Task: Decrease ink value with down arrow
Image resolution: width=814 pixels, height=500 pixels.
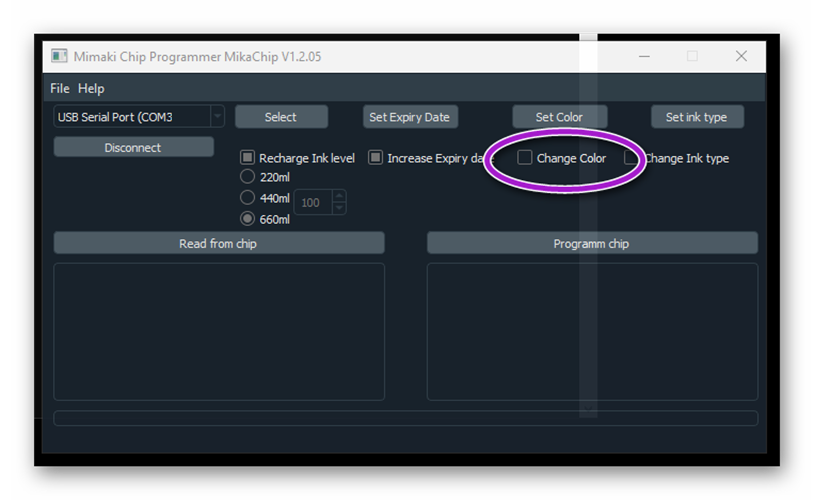Action: [x=339, y=208]
